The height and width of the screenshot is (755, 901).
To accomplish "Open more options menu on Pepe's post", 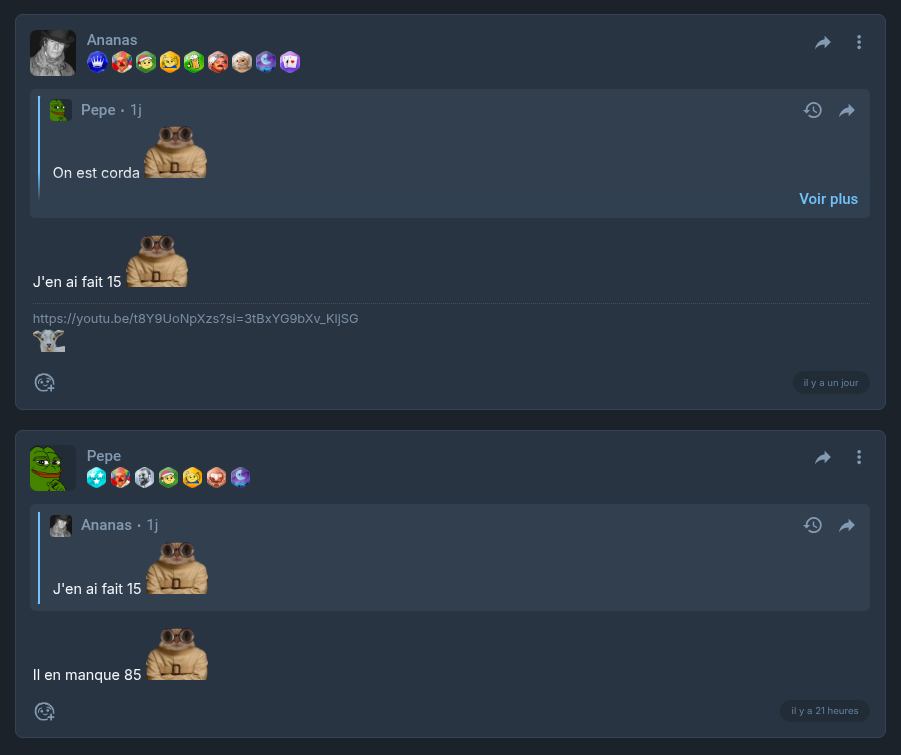I will tap(859, 457).
